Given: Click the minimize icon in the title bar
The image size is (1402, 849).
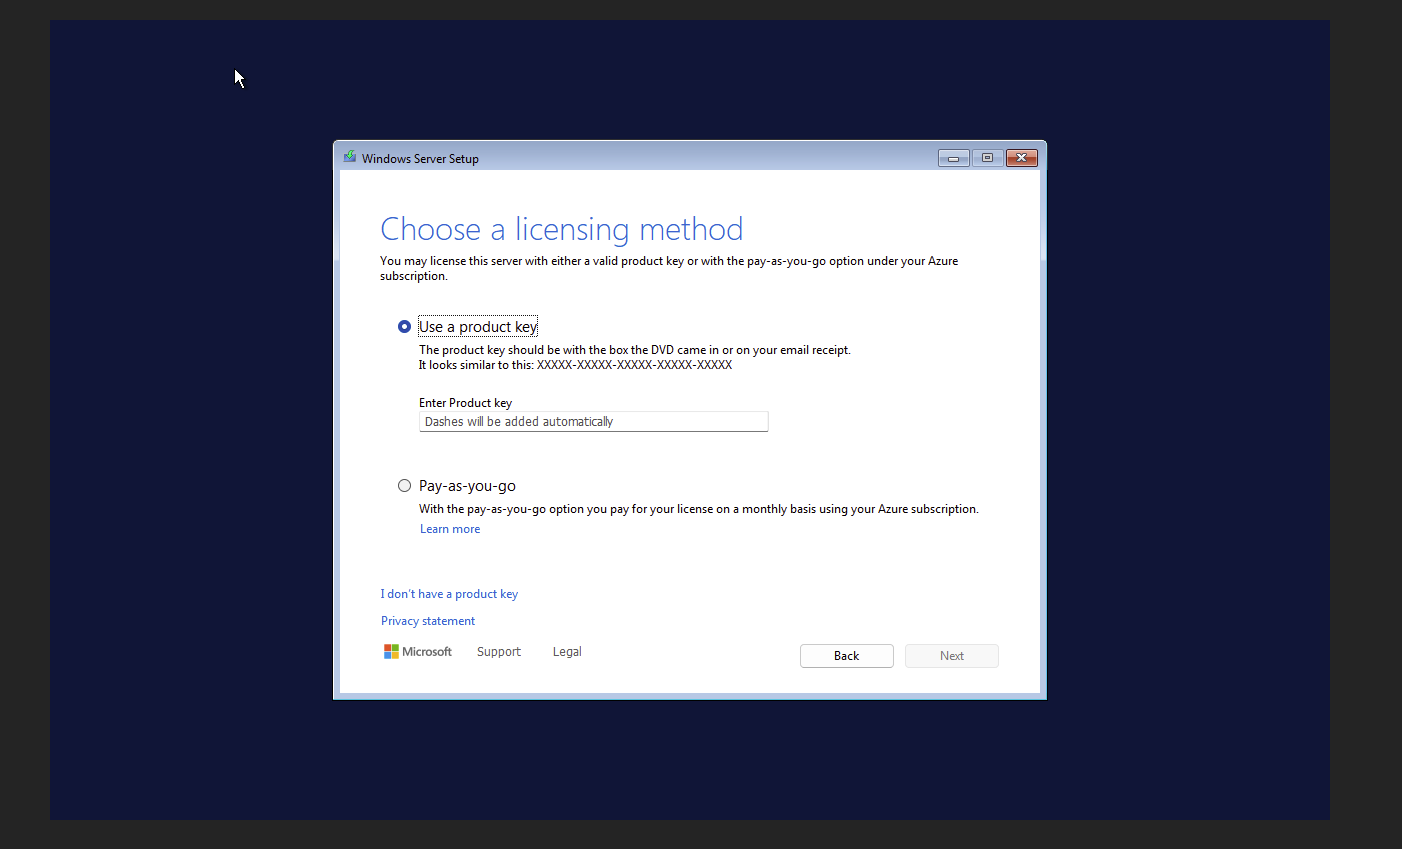Looking at the screenshot, I should 952,157.
